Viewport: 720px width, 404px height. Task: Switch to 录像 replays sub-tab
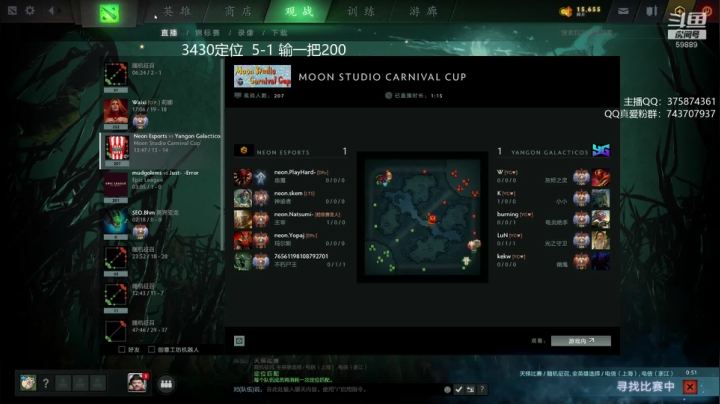tap(246, 33)
